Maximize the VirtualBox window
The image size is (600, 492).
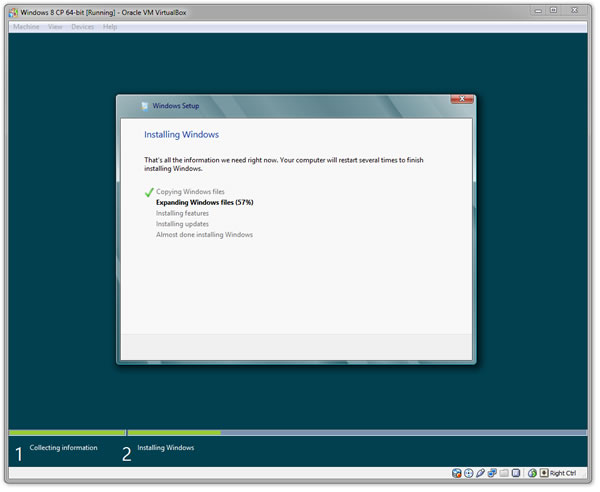pyautogui.click(x=553, y=11)
